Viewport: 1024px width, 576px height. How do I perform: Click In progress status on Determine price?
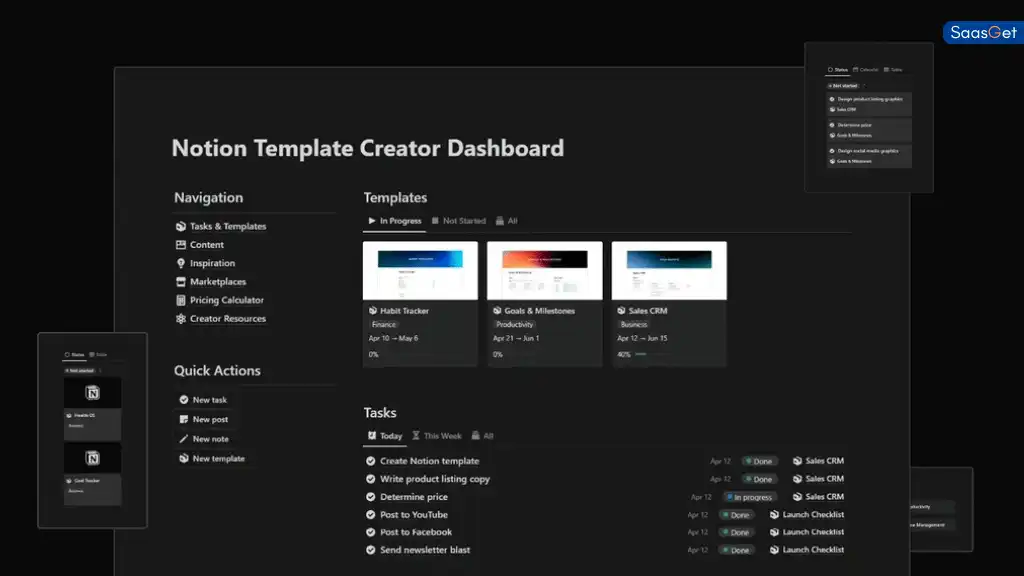pyautogui.click(x=750, y=497)
